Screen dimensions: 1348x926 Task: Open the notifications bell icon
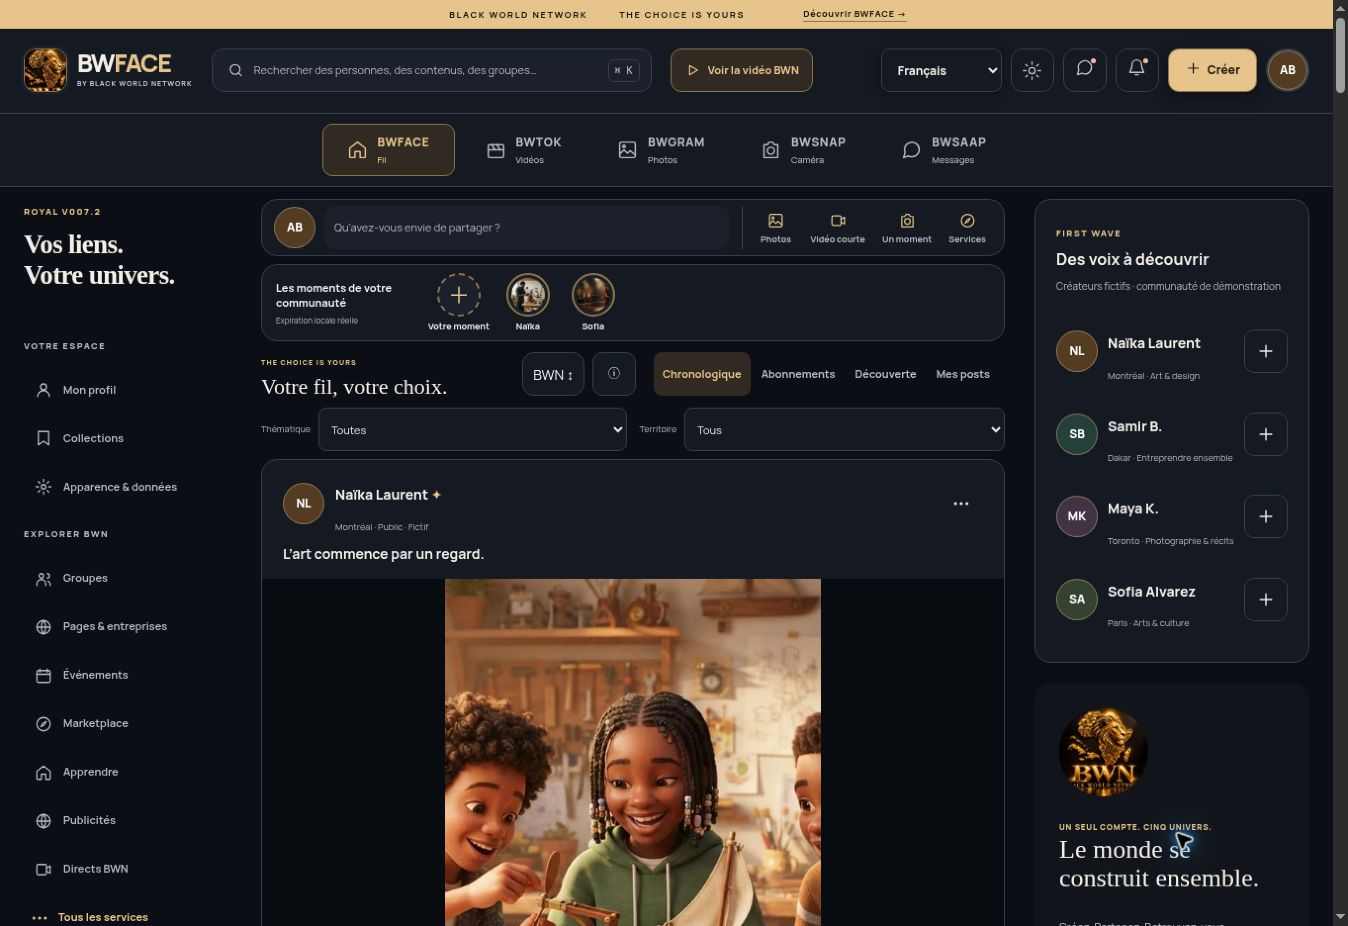coord(1137,70)
